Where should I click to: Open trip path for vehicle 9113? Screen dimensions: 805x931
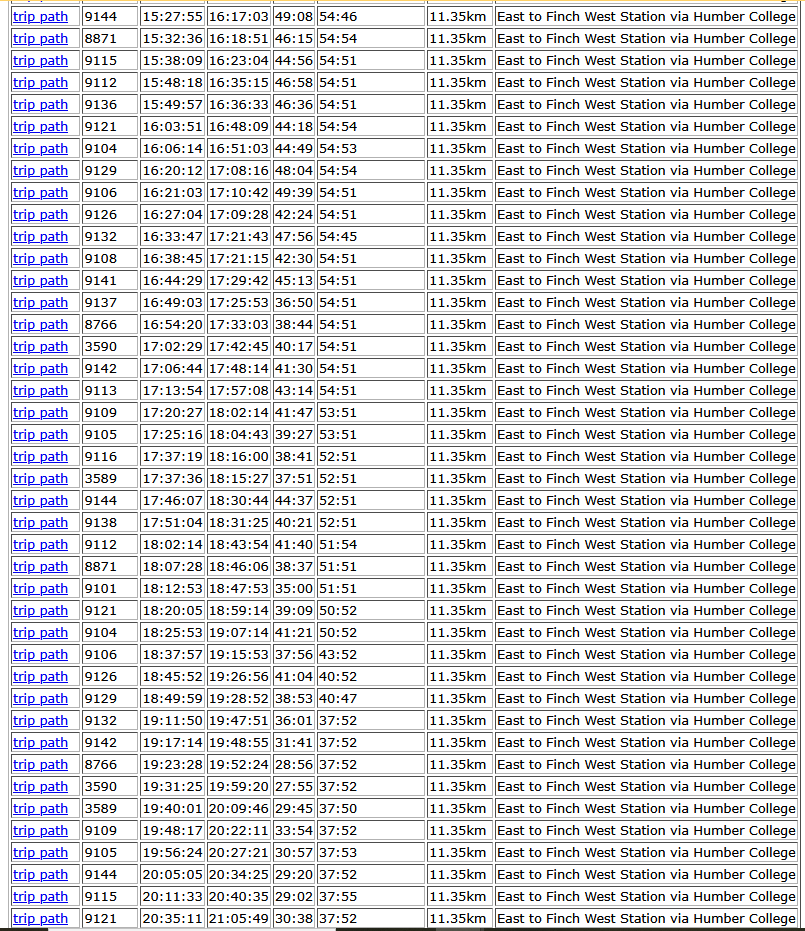(x=40, y=391)
